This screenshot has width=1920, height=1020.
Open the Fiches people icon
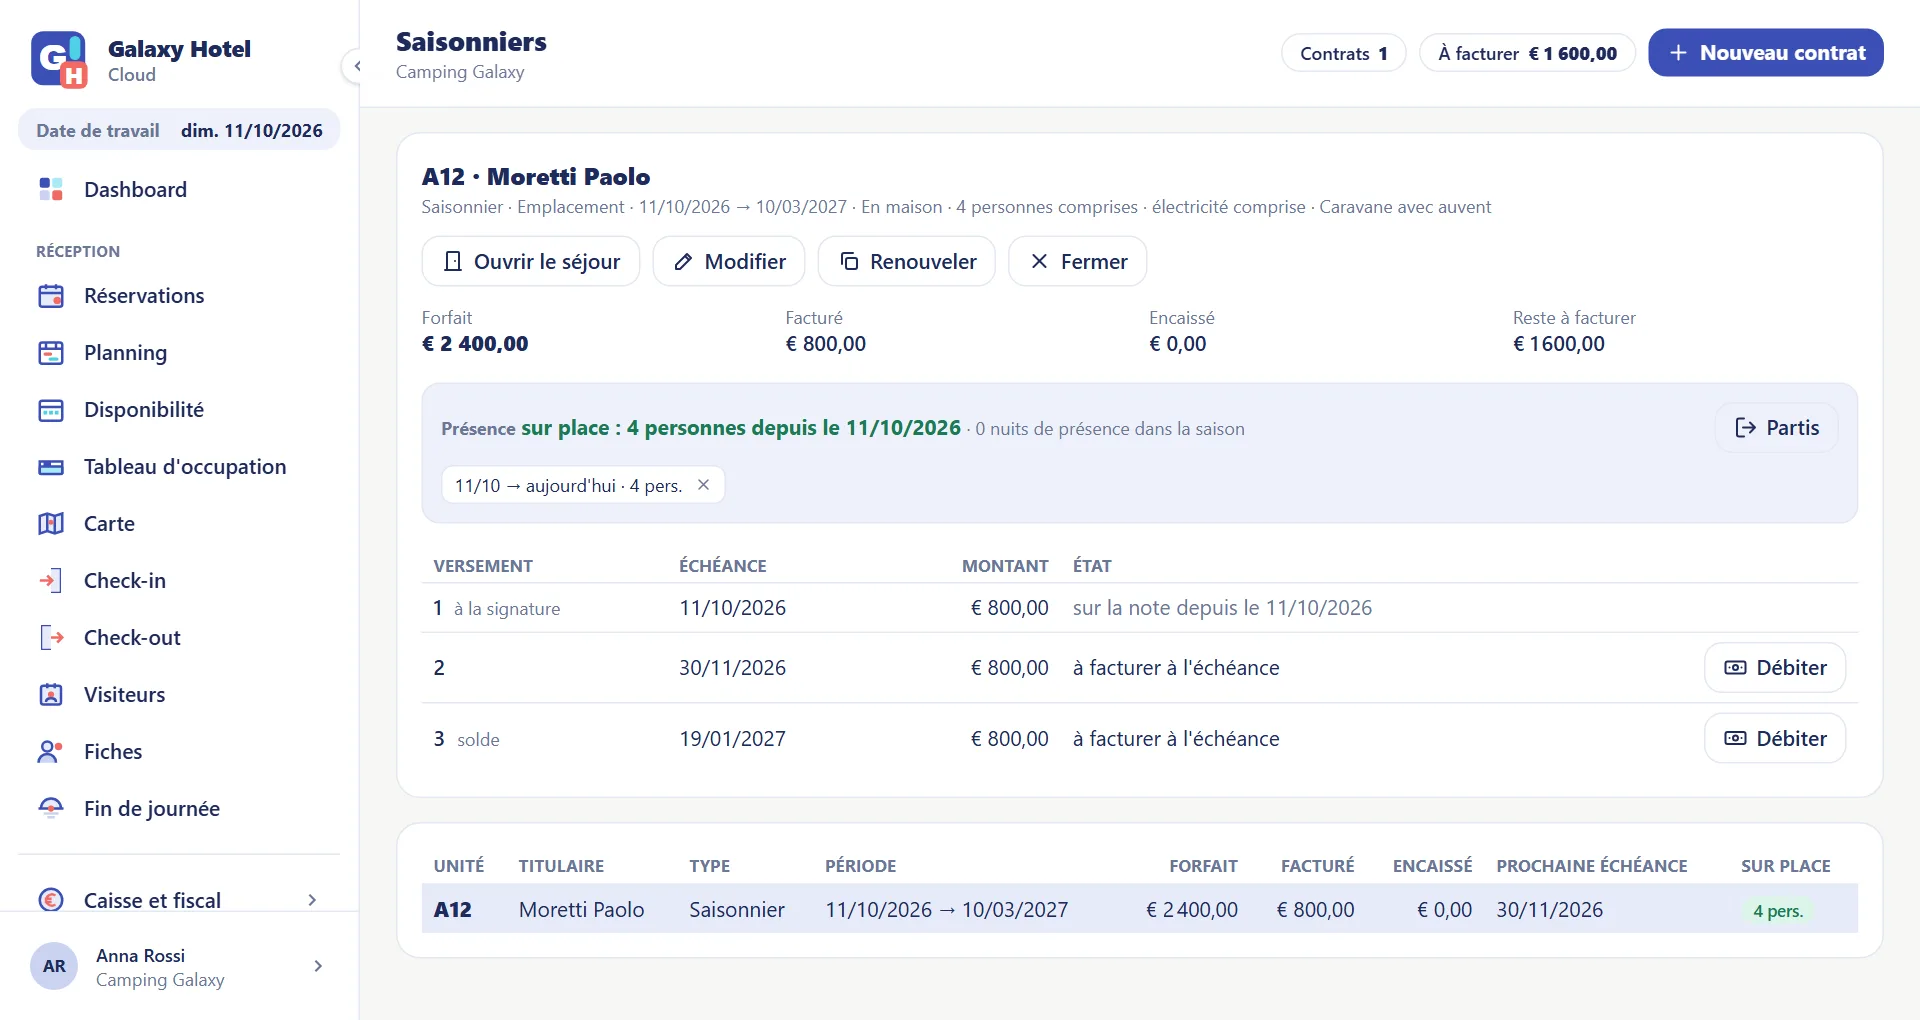coord(51,752)
